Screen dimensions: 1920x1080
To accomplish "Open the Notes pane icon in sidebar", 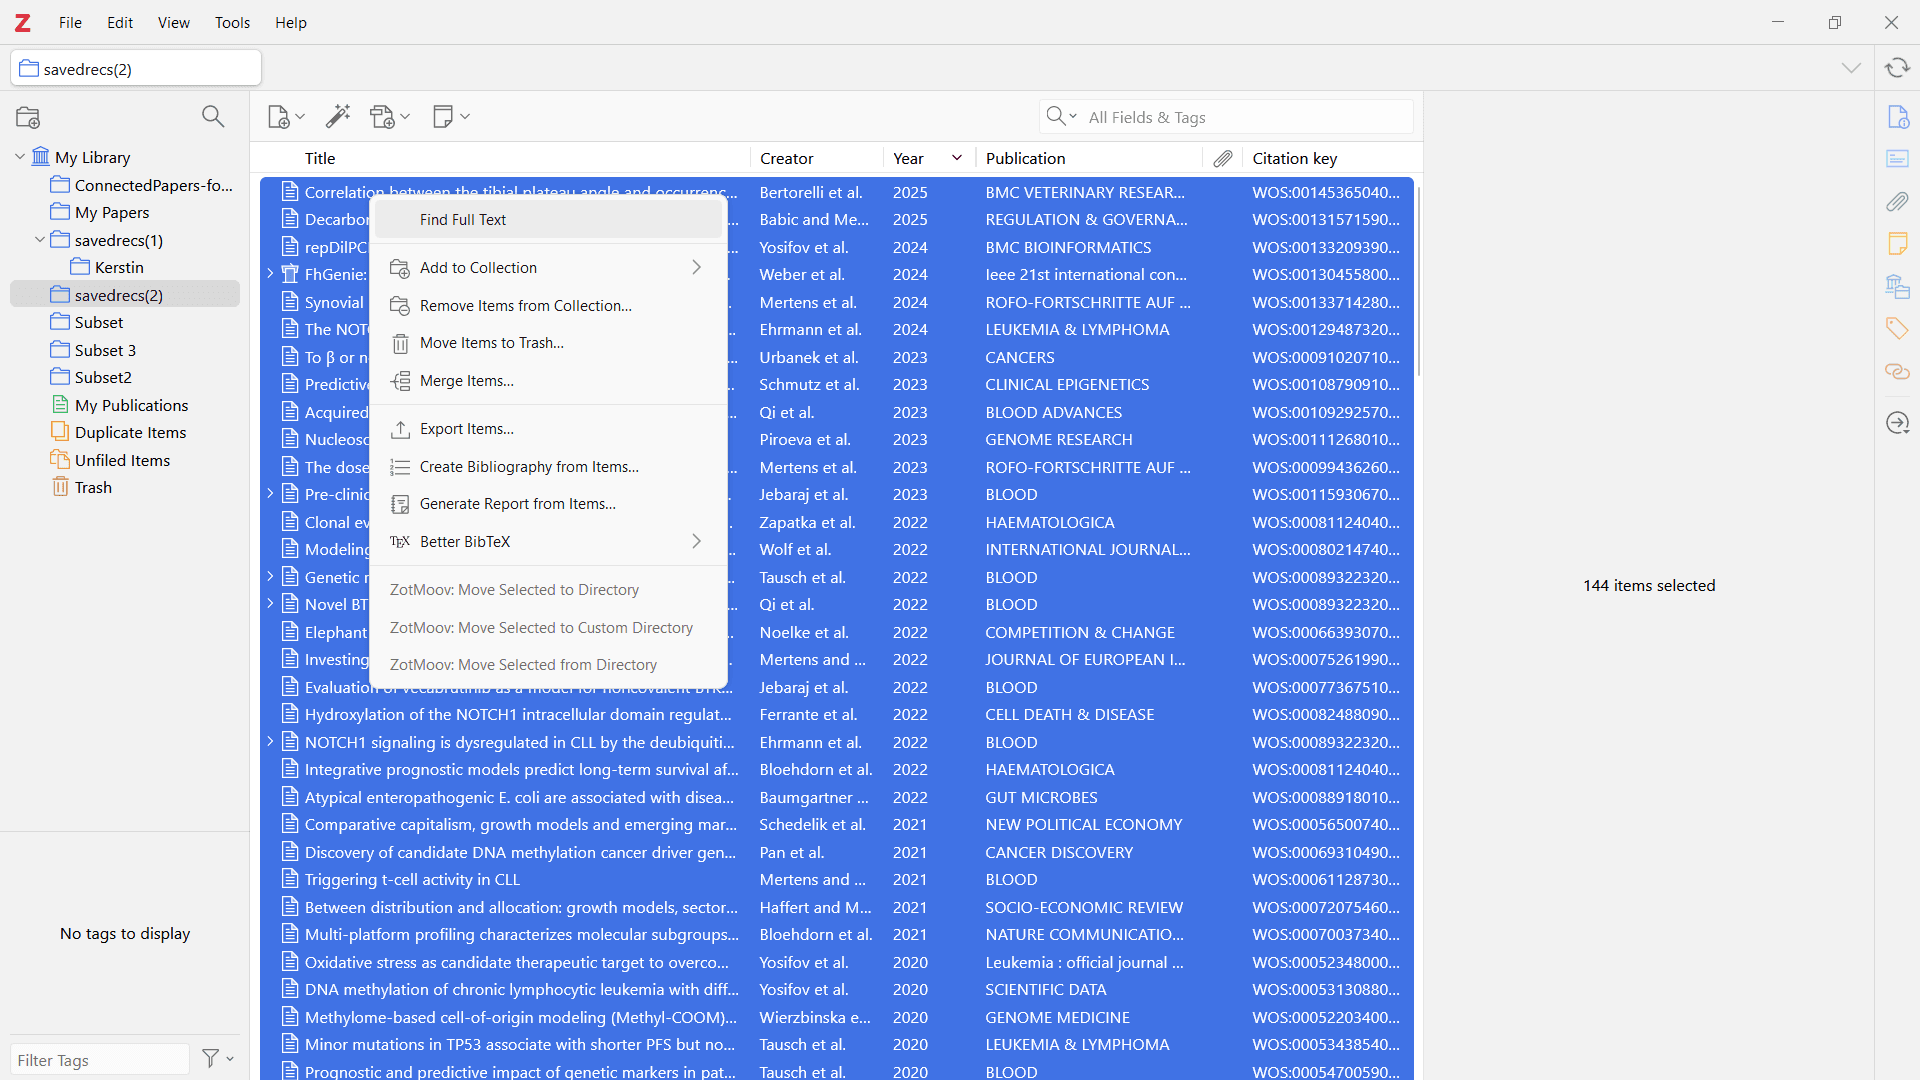I will [x=1898, y=244].
